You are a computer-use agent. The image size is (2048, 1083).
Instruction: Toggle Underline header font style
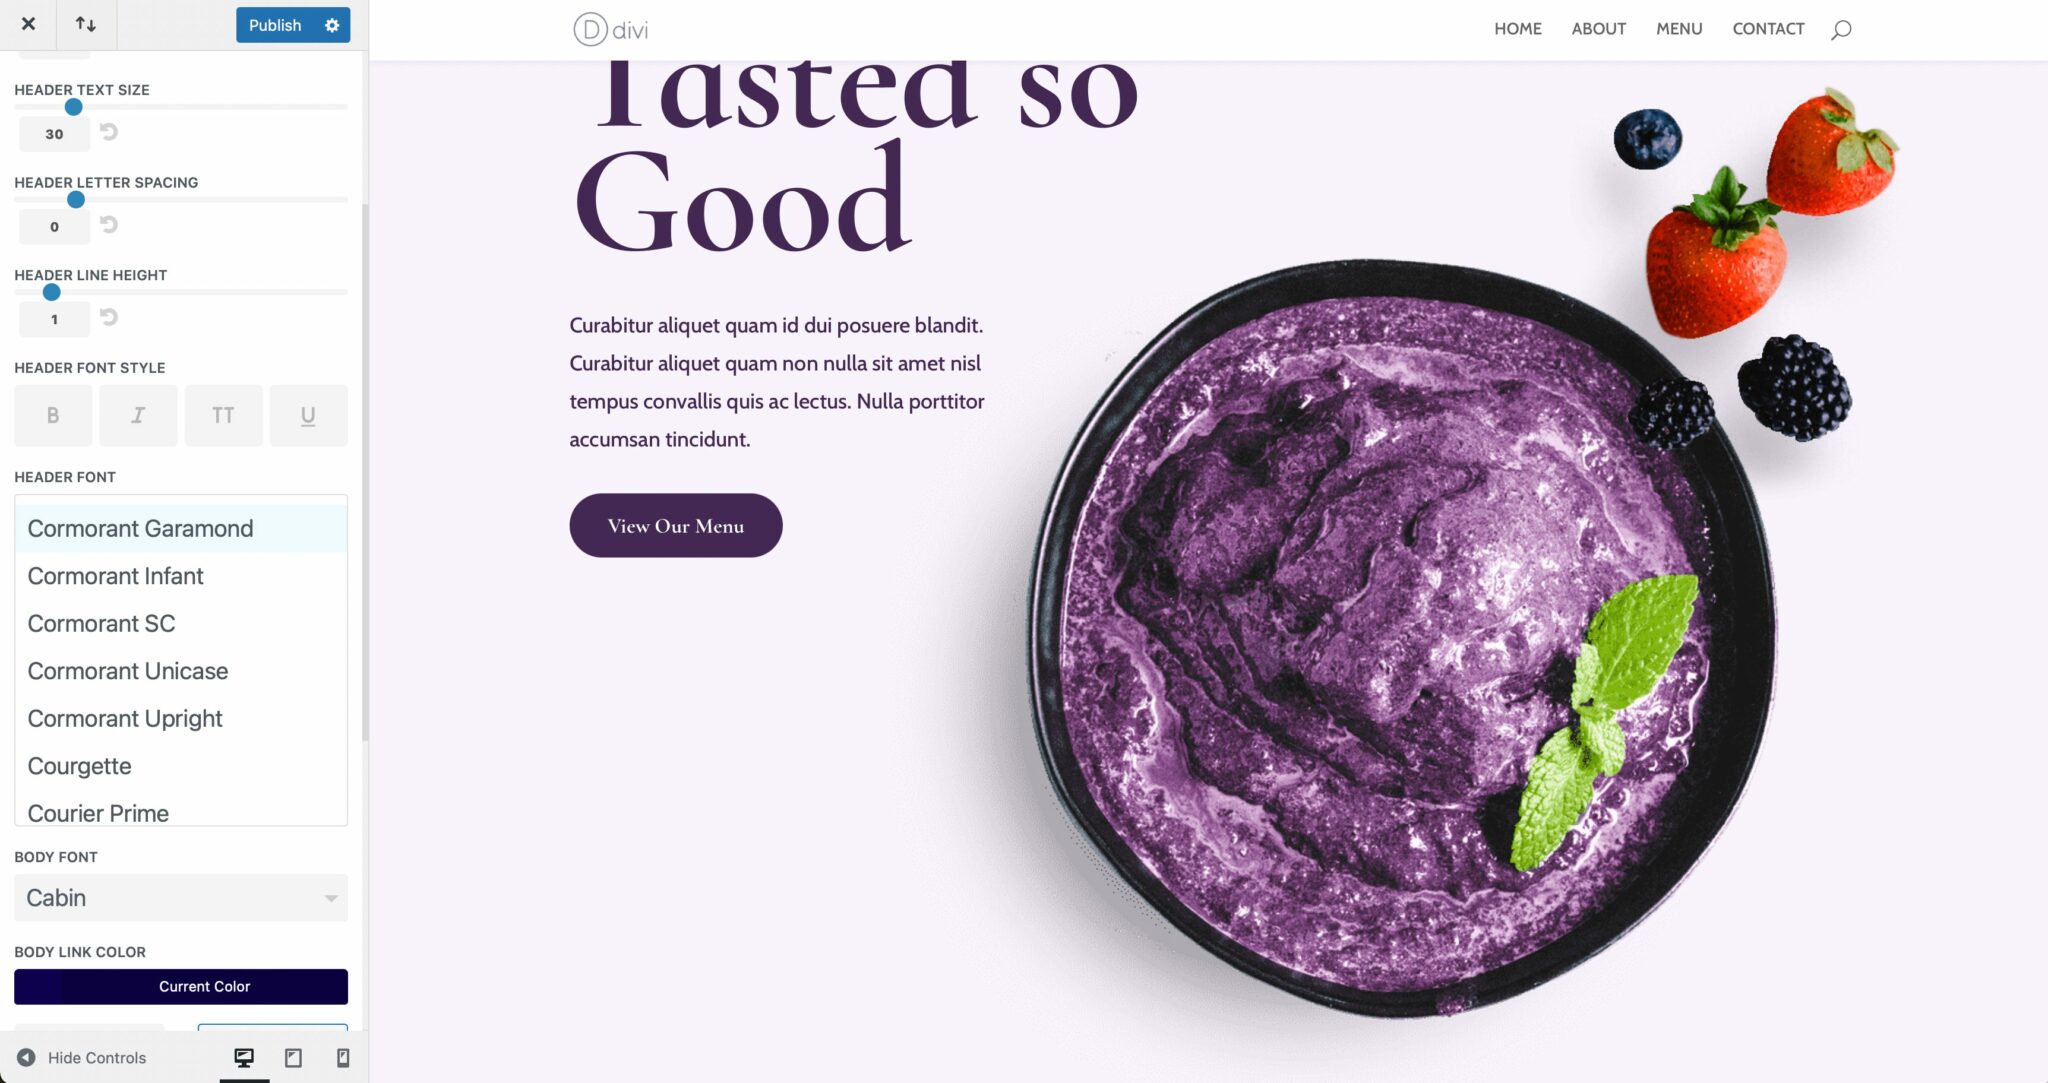click(307, 414)
